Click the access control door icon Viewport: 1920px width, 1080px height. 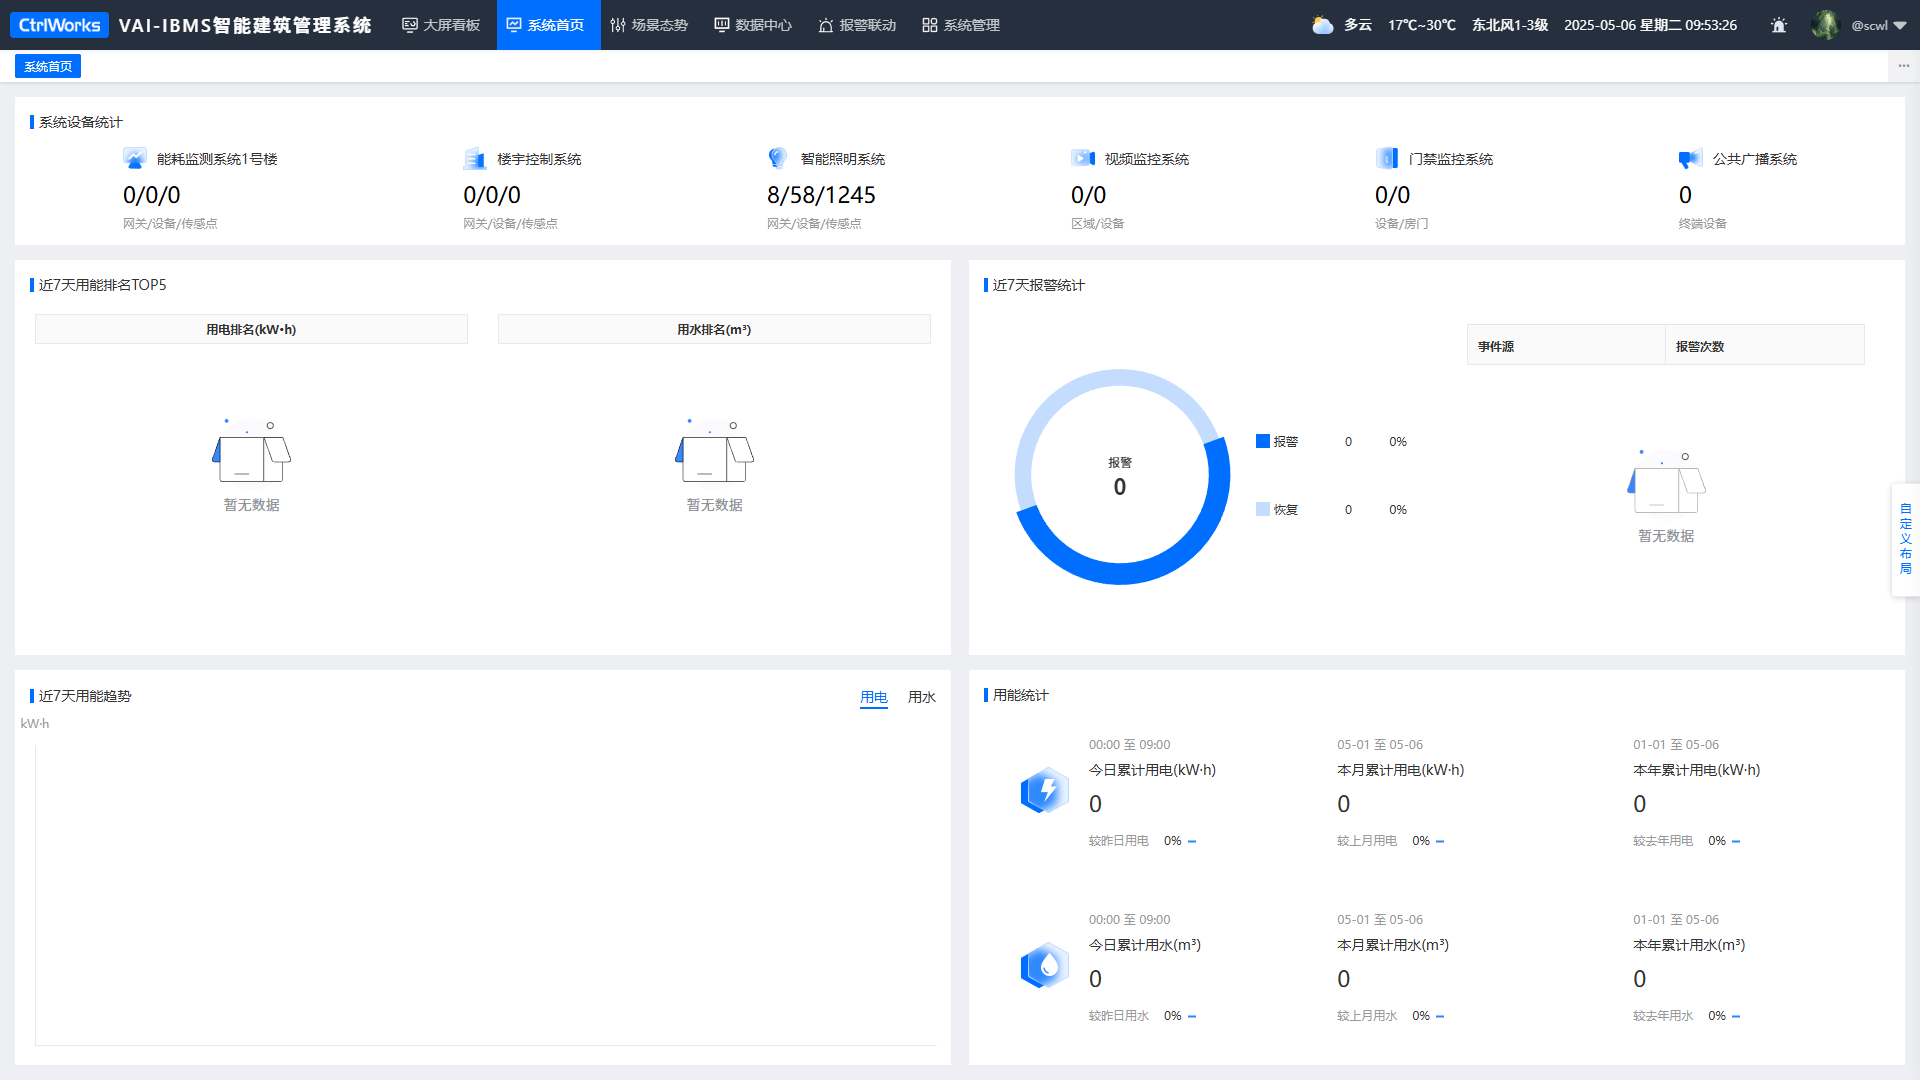click(x=1387, y=158)
